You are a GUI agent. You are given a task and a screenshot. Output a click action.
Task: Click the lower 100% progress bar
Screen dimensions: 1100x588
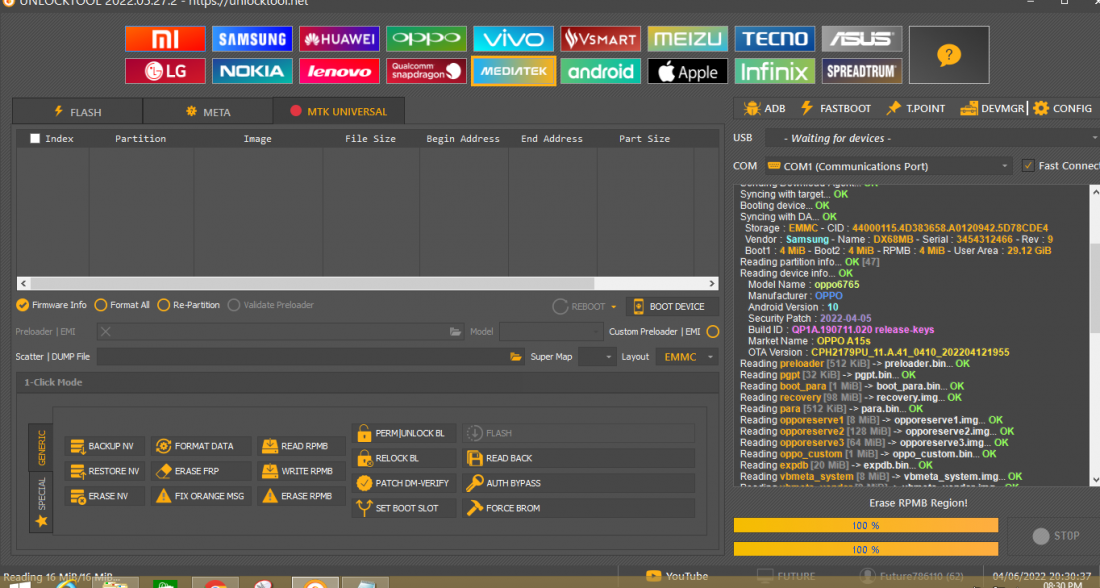[x=866, y=549]
